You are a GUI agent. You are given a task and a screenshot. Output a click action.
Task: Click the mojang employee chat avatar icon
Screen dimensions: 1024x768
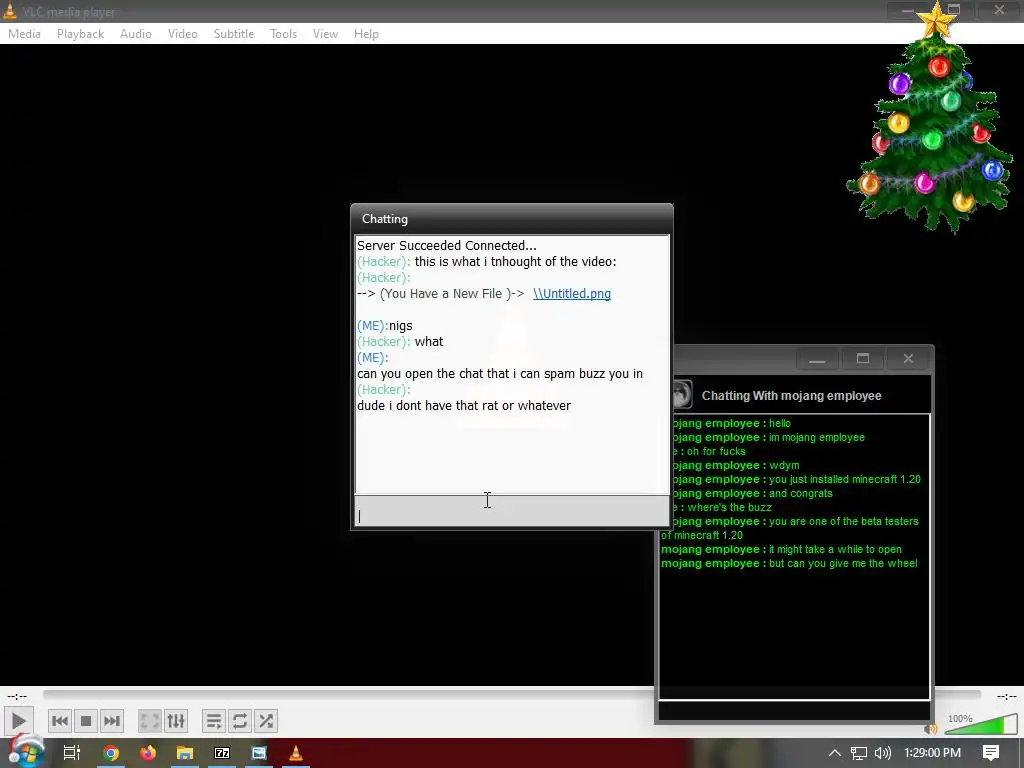(x=681, y=394)
